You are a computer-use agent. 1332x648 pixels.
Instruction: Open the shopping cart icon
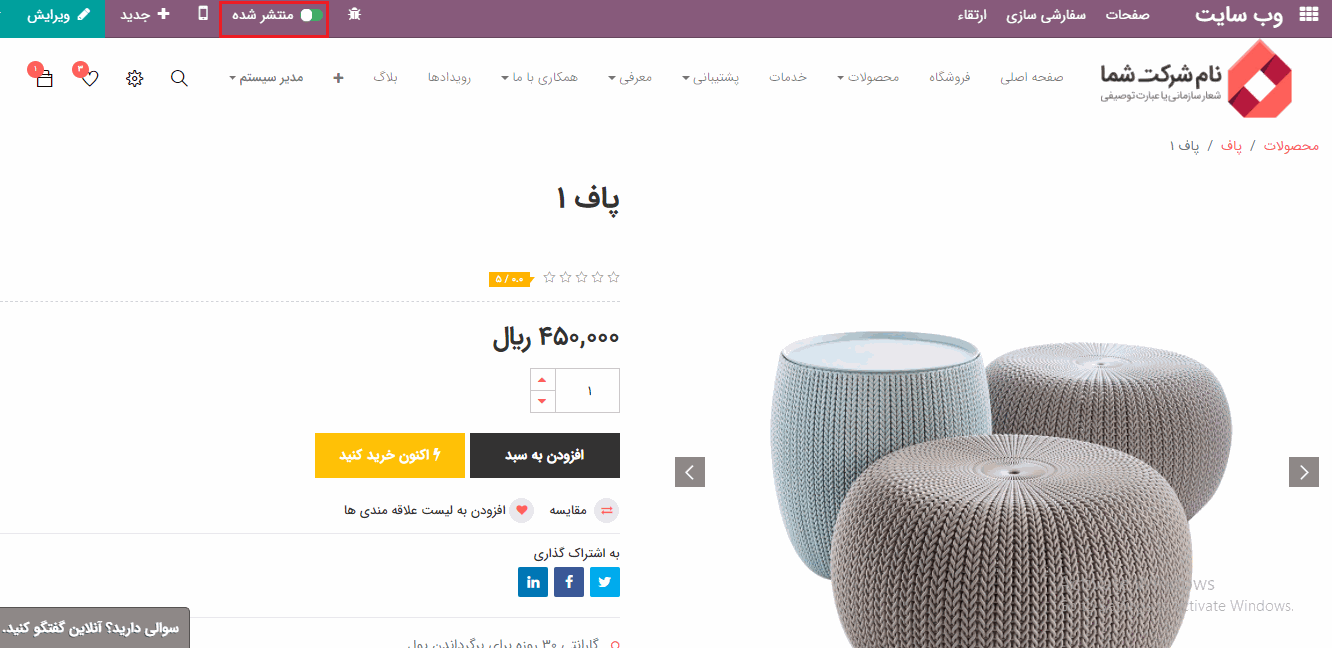point(44,78)
